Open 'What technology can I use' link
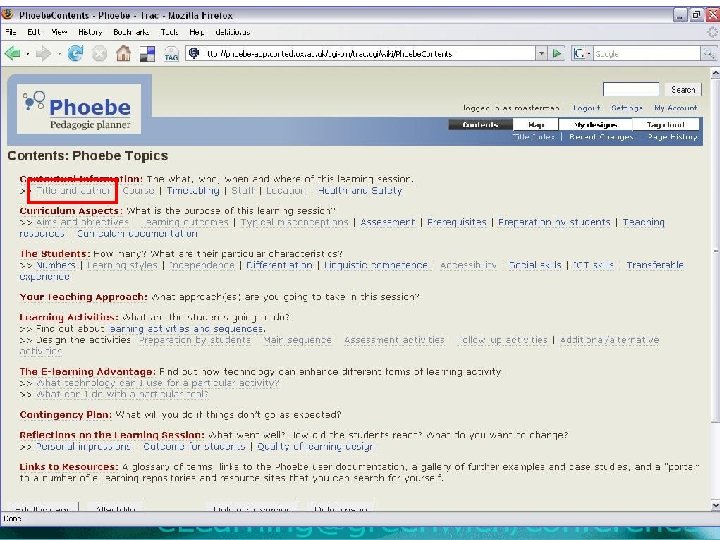 [x=158, y=383]
